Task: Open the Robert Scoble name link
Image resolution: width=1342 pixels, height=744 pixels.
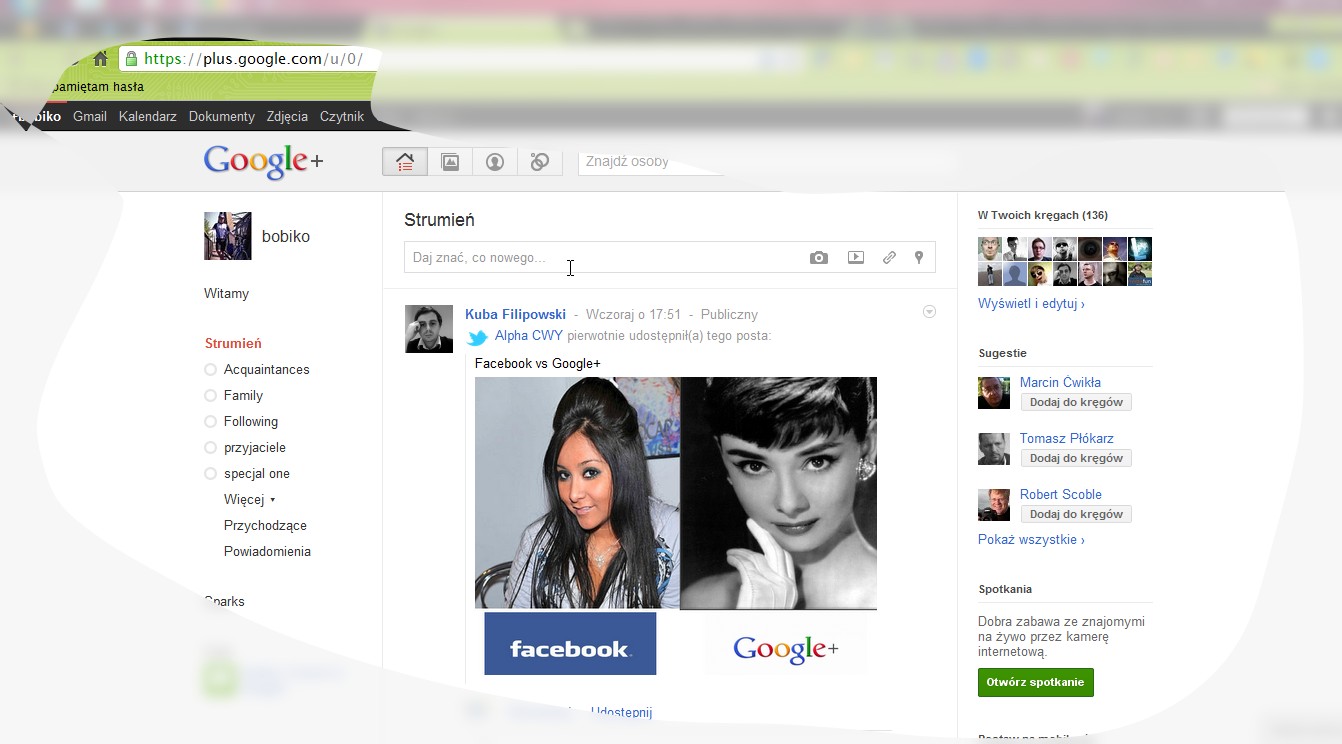Action: tap(1060, 494)
